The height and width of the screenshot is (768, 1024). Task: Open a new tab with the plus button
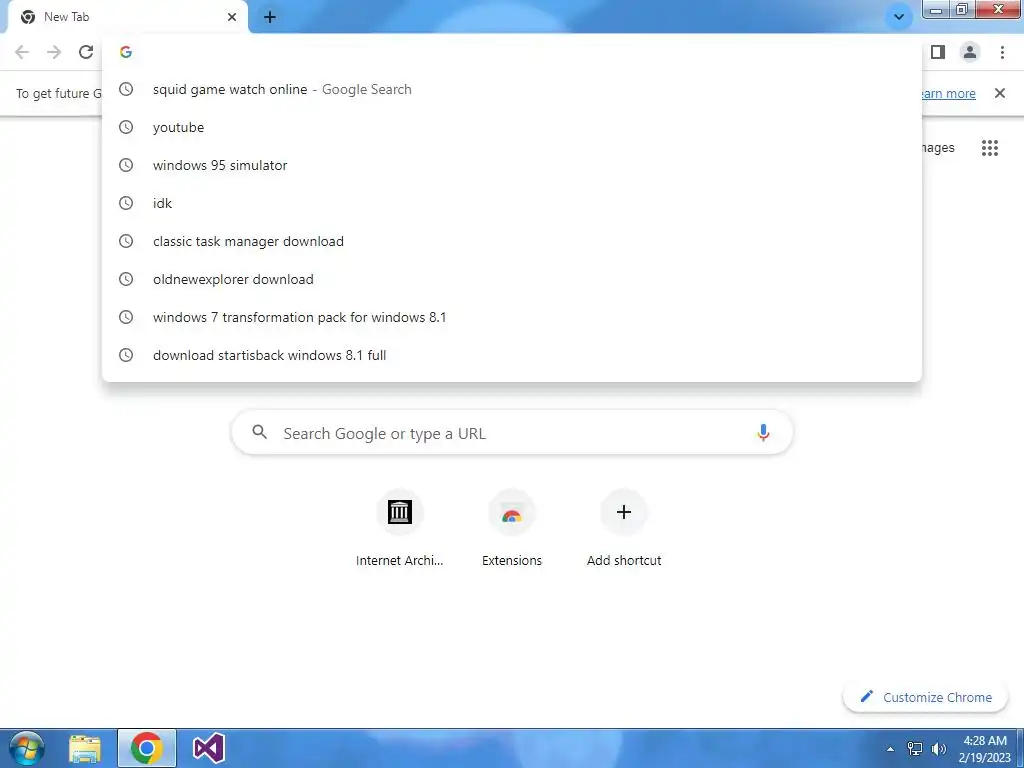coord(270,17)
